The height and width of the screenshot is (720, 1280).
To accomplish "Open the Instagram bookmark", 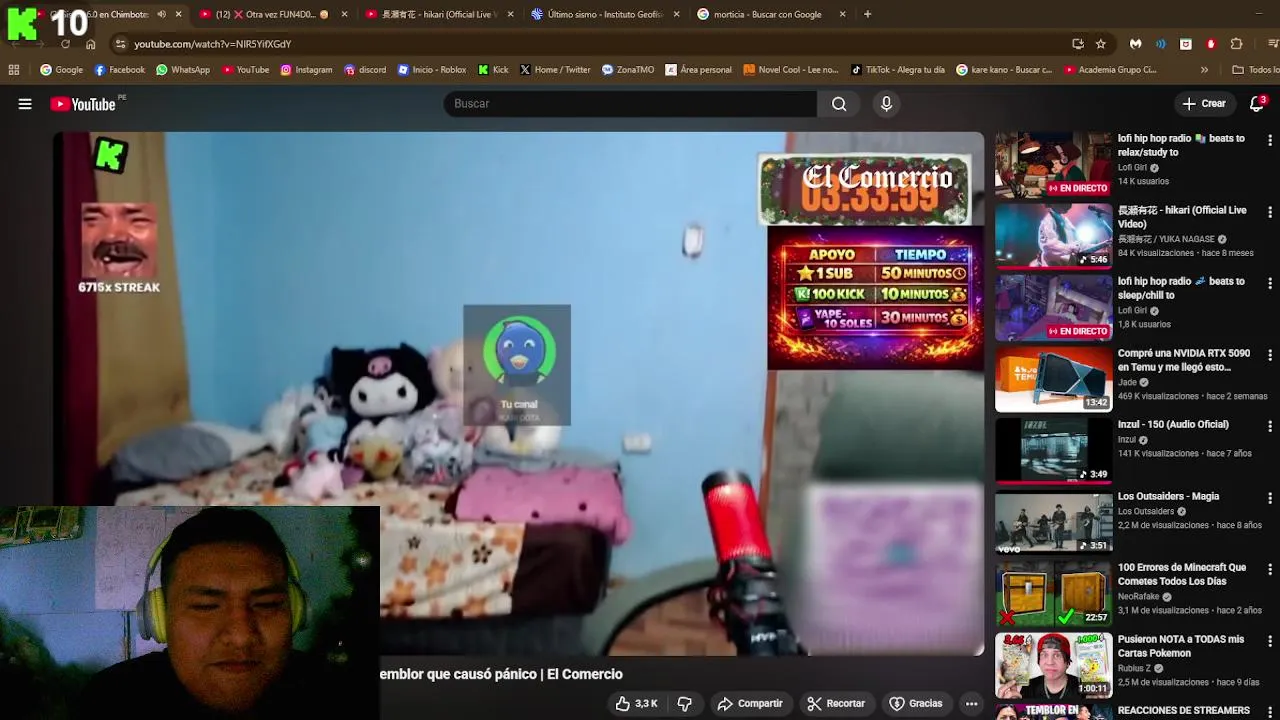I will 306,70.
